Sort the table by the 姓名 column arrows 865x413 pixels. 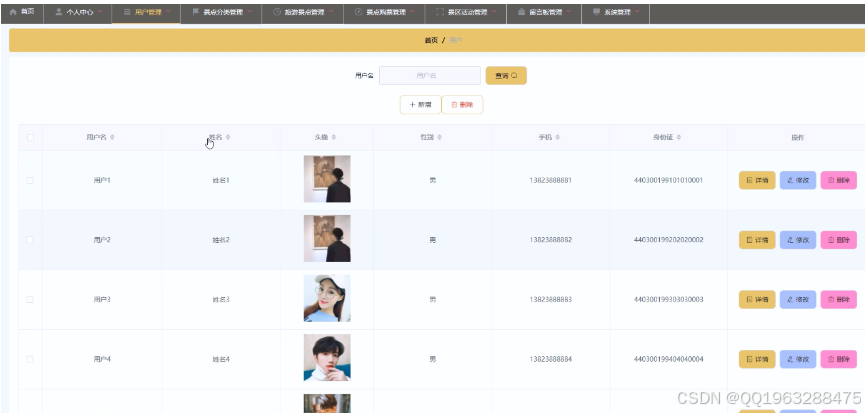click(228, 137)
